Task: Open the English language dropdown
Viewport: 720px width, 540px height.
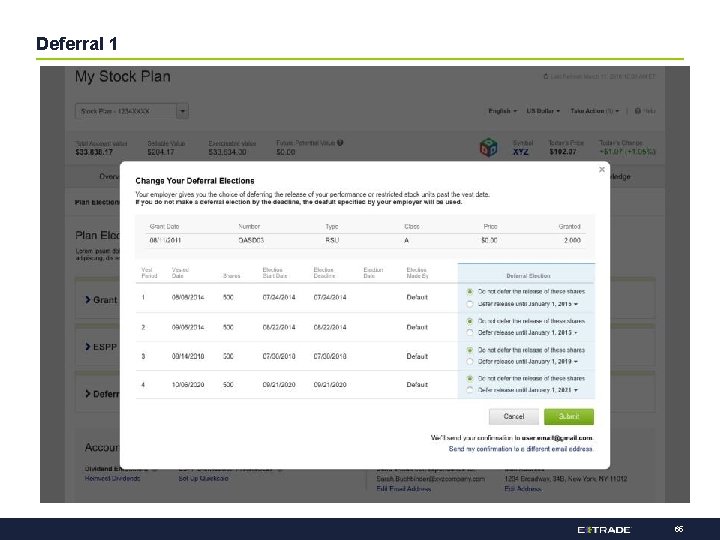Action: click(502, 111)
